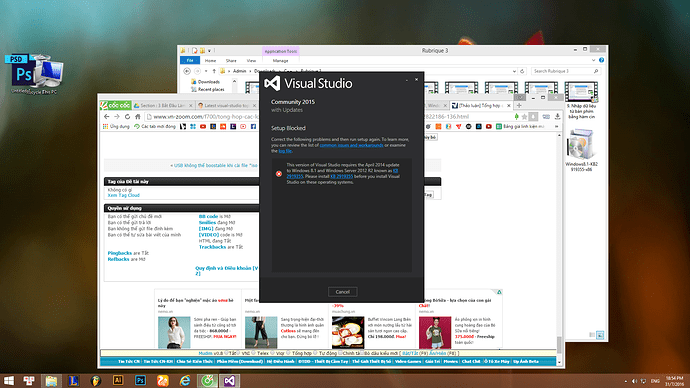Open a new browser tab

point(519,106)
